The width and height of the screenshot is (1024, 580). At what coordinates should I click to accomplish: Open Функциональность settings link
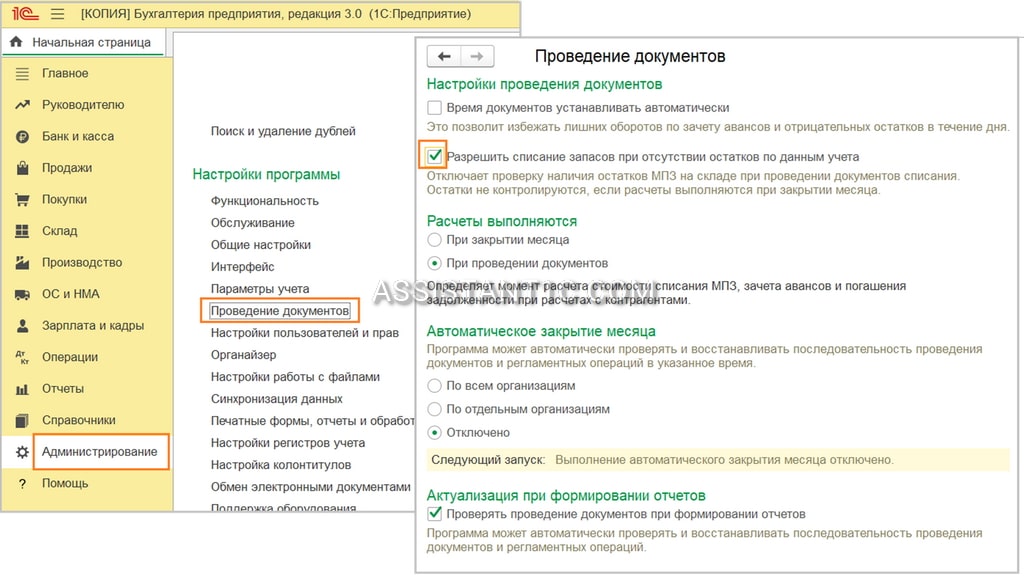pos(264,201)
